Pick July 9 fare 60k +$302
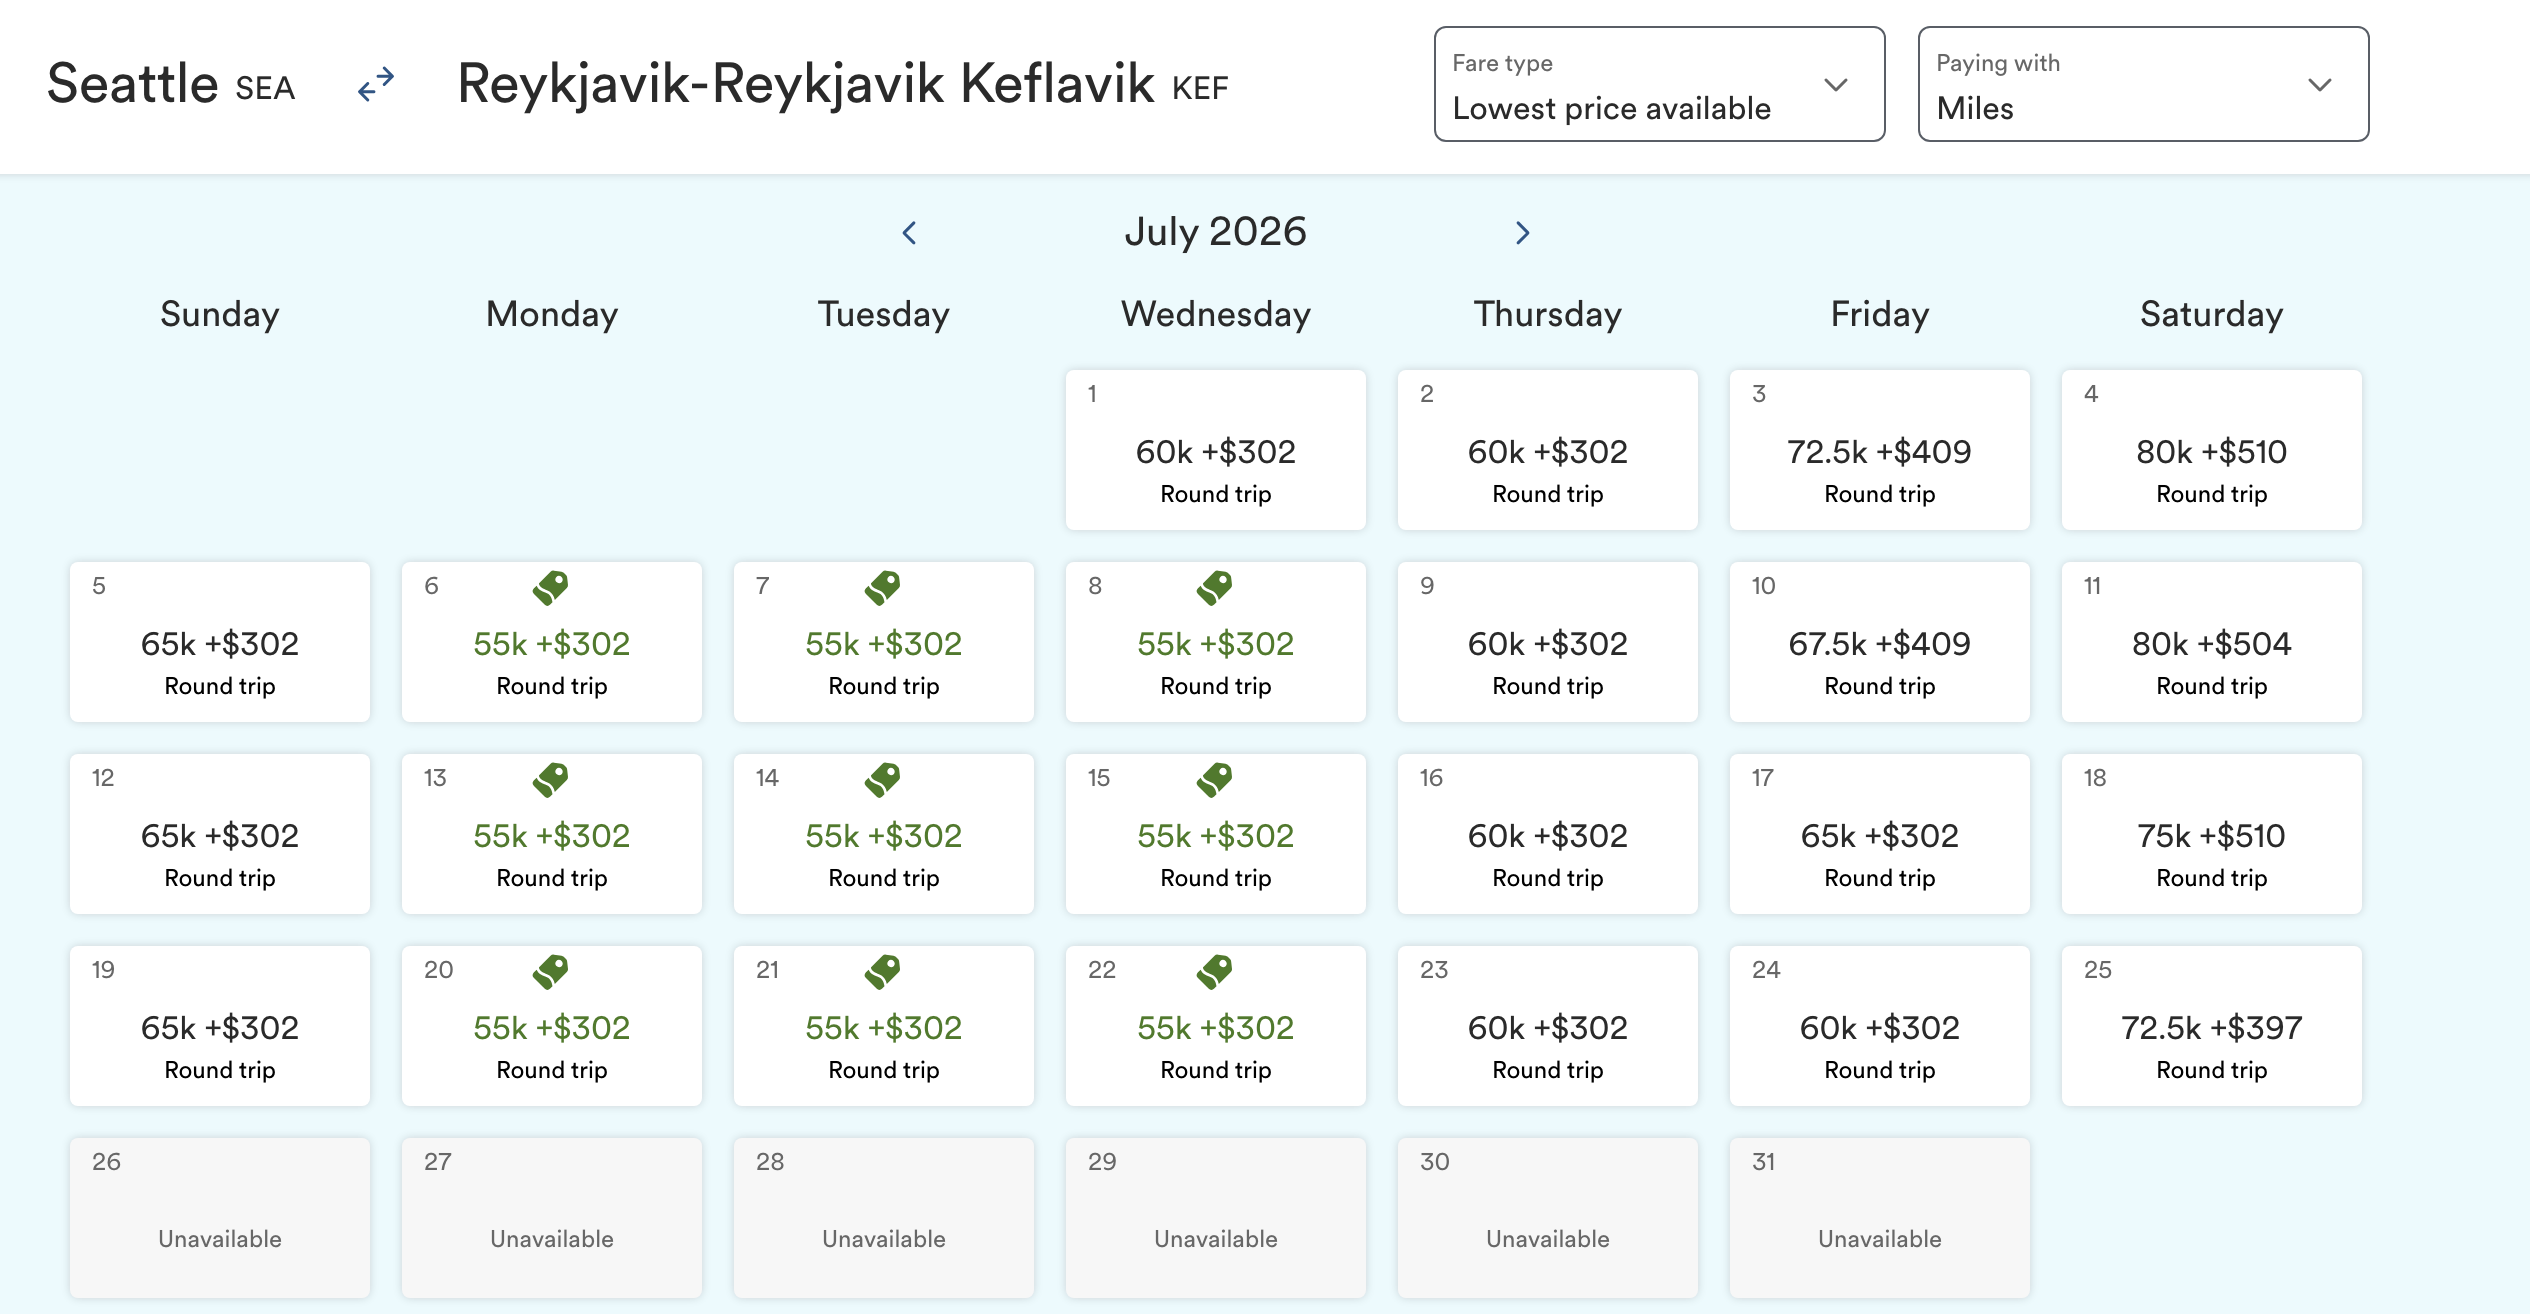The image size is (2530, 1314). [1548, 642]
